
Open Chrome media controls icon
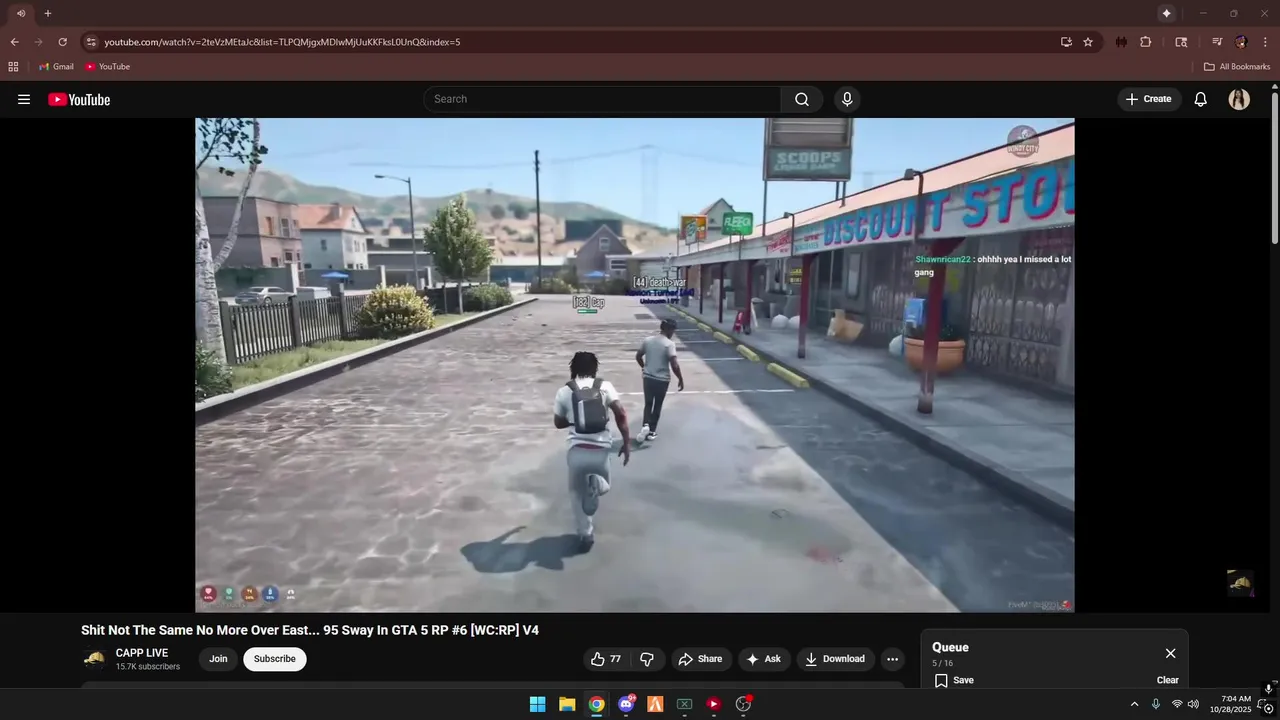click(x=1217, y=42)
